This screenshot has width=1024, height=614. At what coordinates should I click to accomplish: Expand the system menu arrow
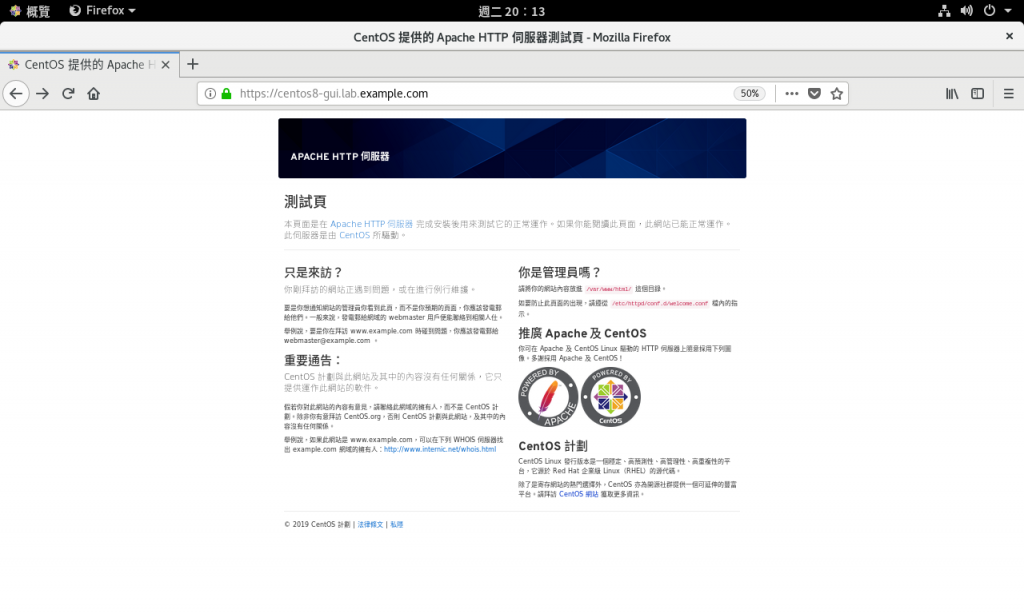pyautogui.click(x=1008, y=10)
